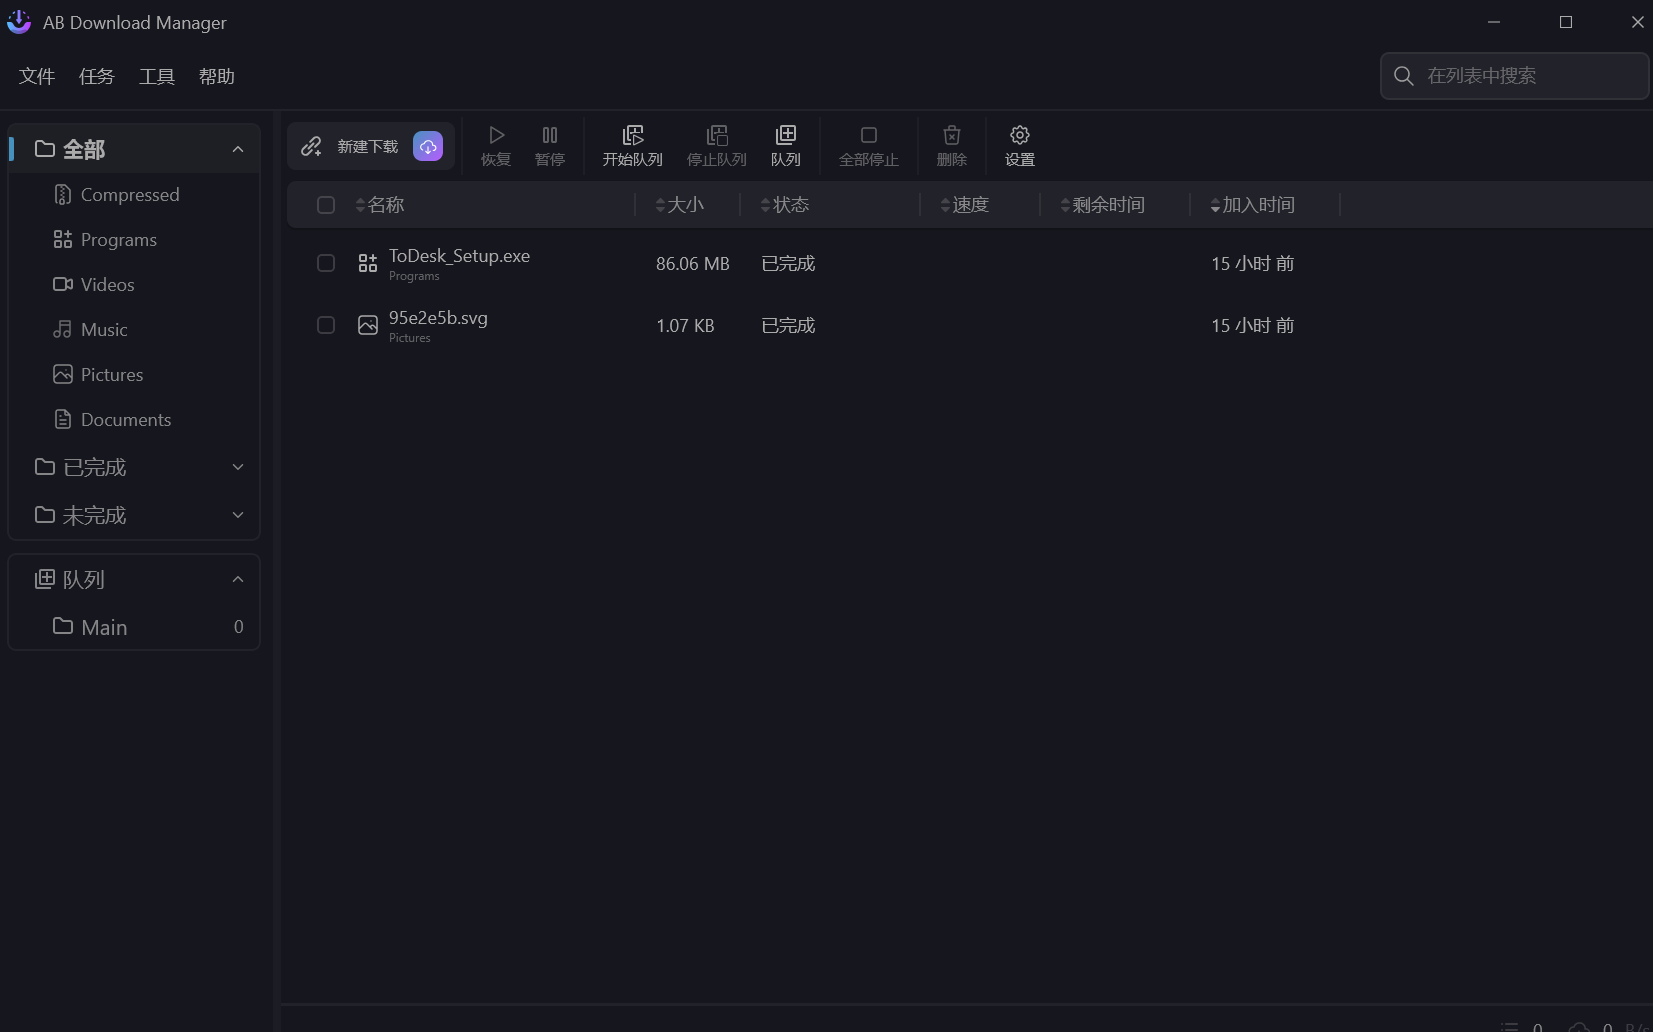This screenshot has width=1653, height=1032.
Task: Check the ToDesk_Setup.exe row checkbox
Action: (x=326, y=263)
